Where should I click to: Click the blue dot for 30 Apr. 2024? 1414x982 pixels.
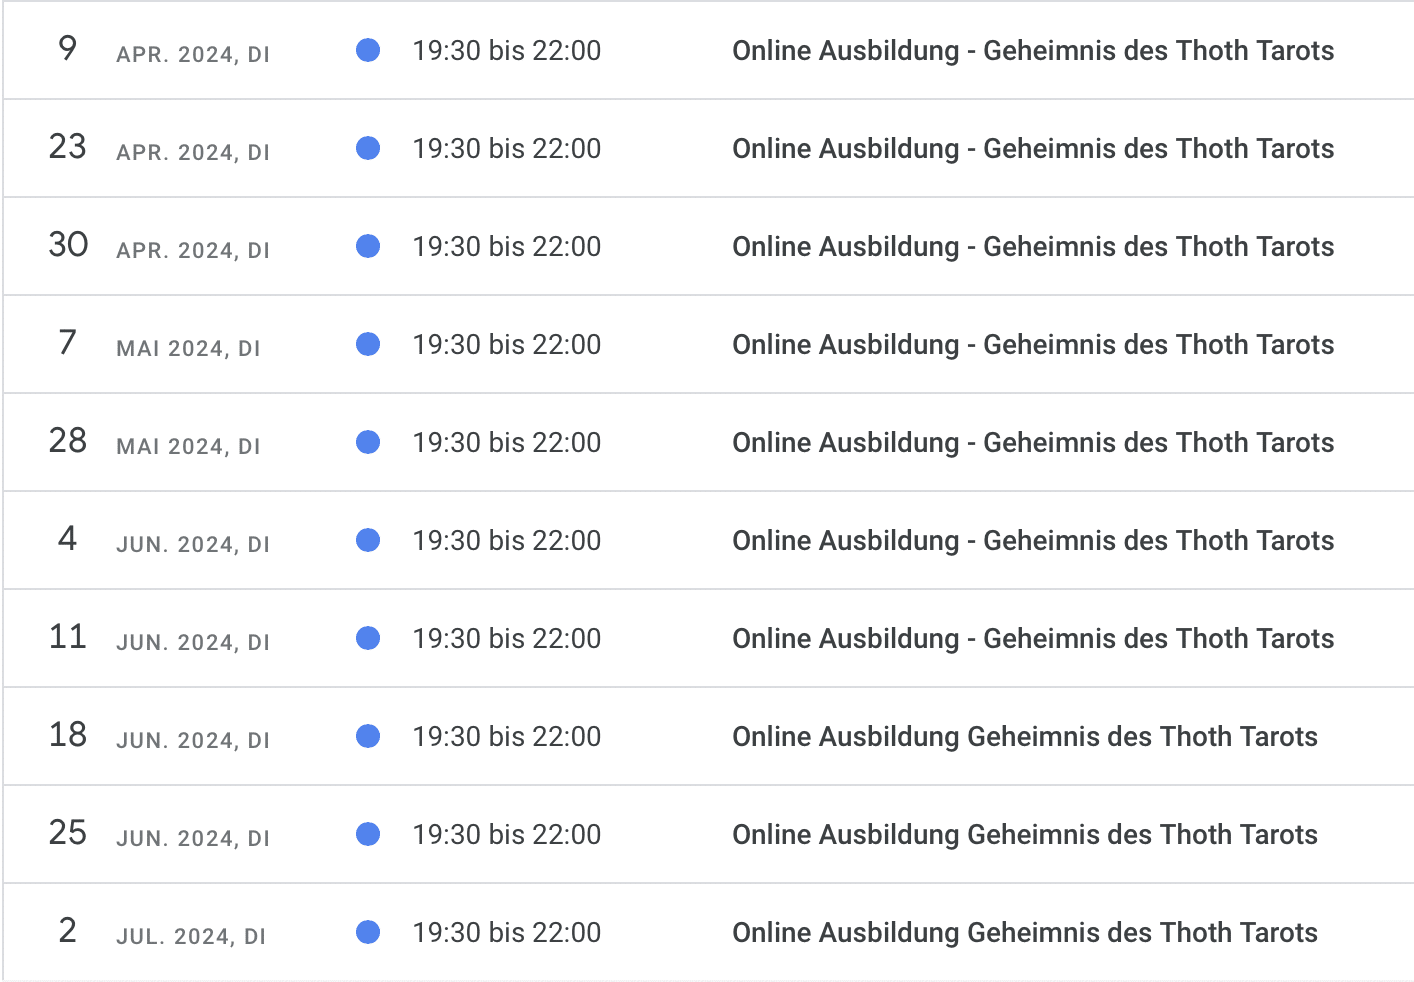coord(368,246)
